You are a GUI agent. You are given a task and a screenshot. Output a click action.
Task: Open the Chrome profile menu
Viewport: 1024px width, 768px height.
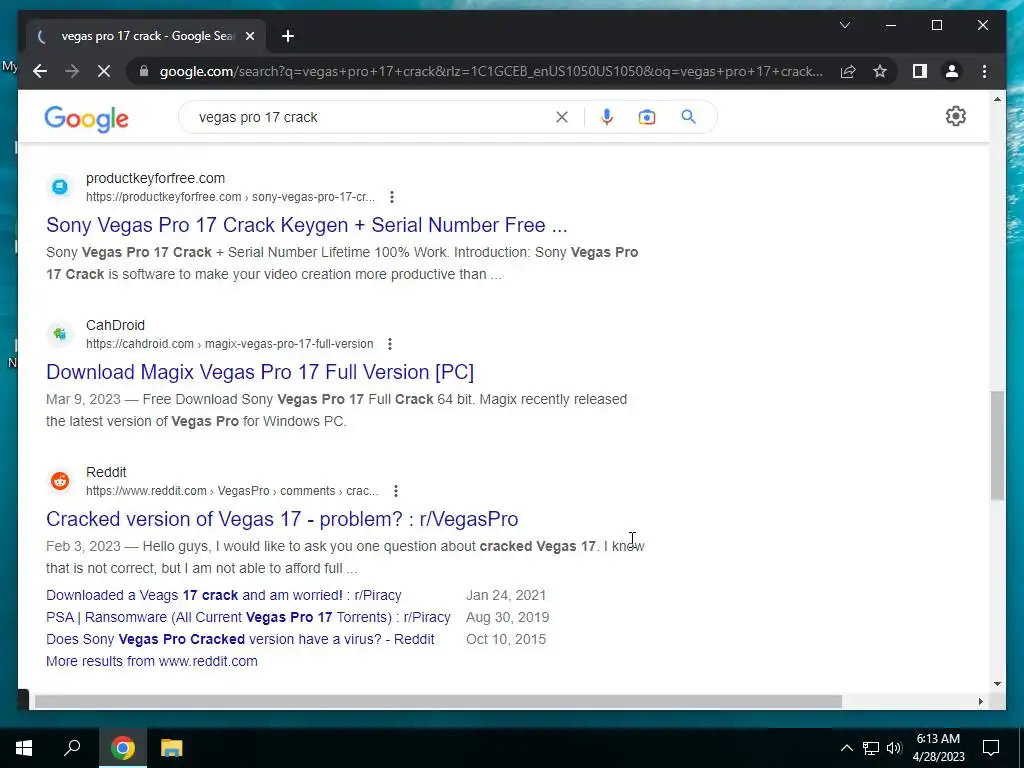tap(952, 71)
